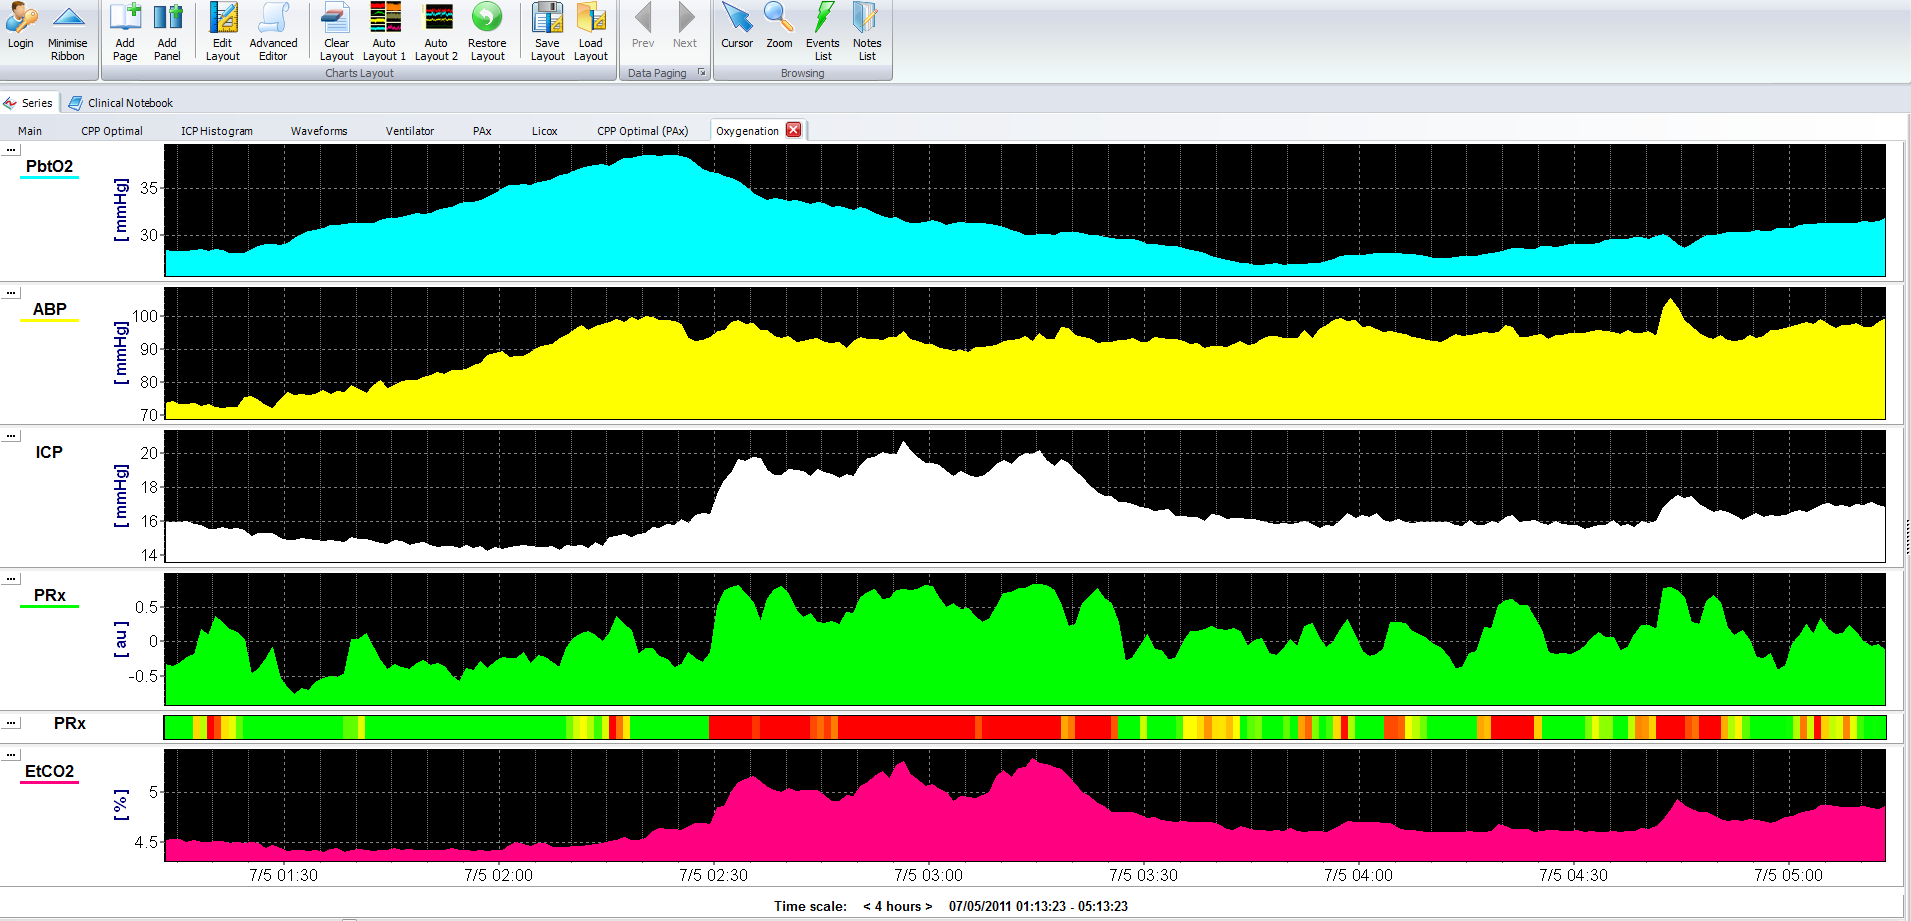
Task: Open the PbtO2 panel options button
Action: pos(11,150)
